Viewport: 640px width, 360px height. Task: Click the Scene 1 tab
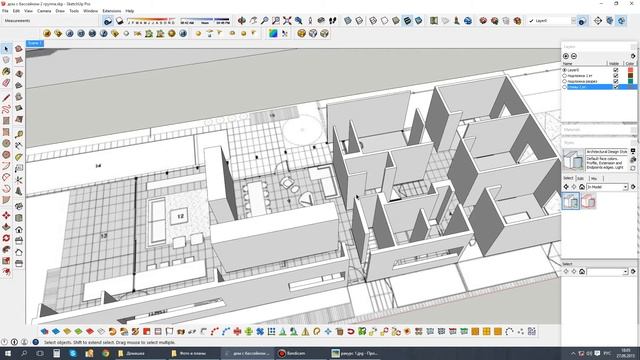(x=34, y=43)
